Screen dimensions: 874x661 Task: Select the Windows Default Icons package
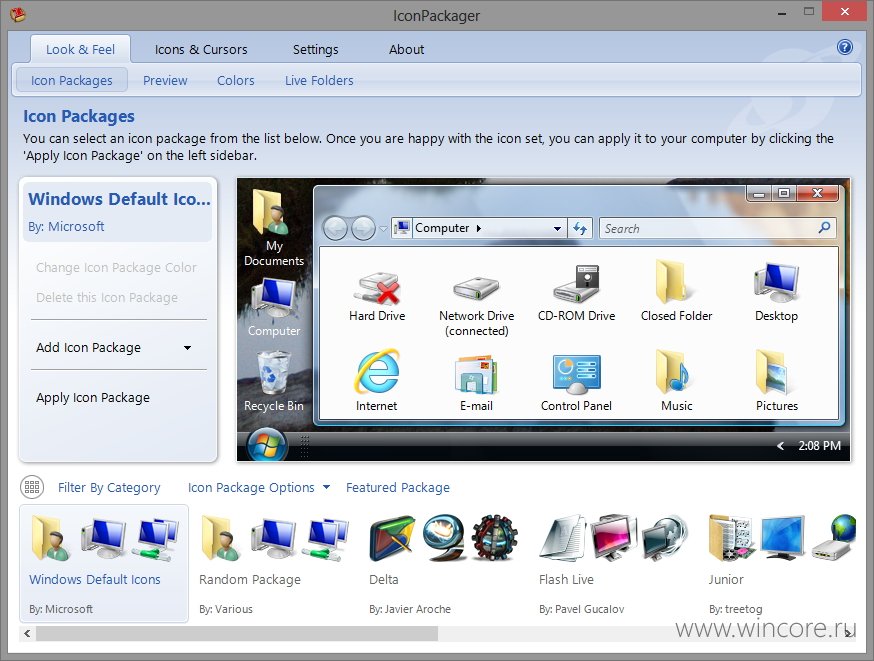tap(104, 563)
